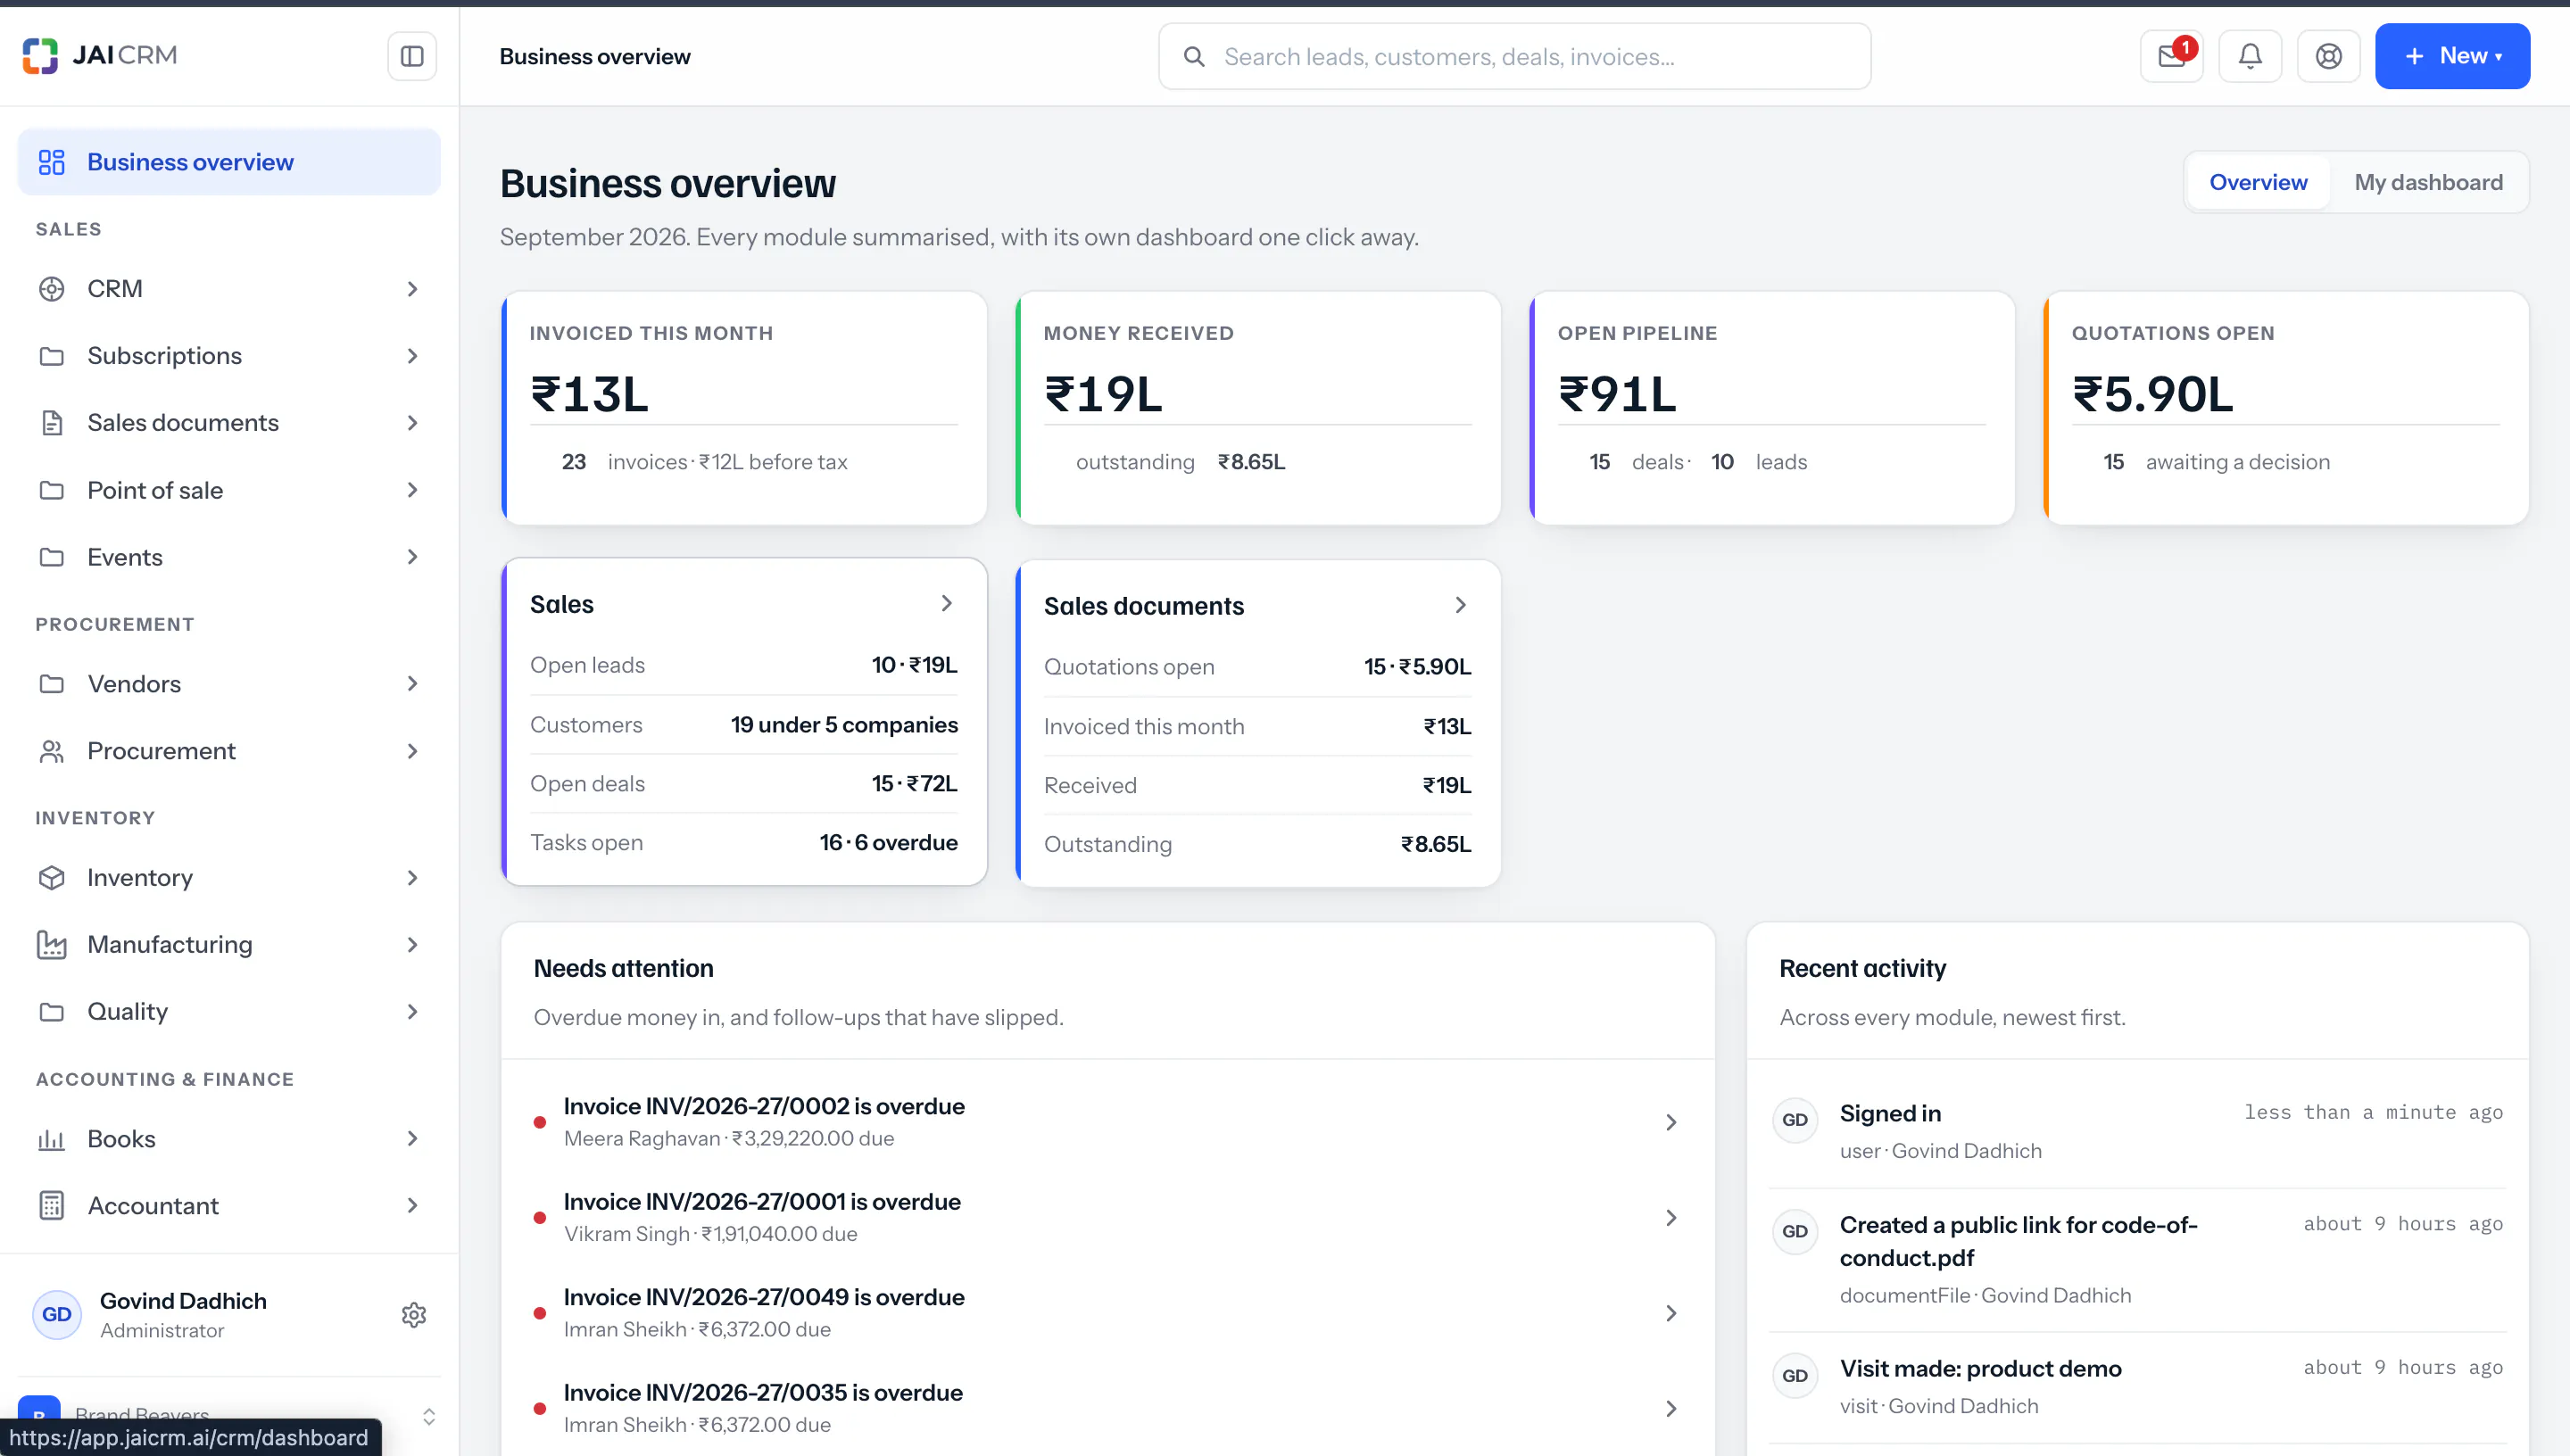This screenshot has width=2570, height=1456.
Task: Select Business overview in sidebar
Action: point(229,162)
